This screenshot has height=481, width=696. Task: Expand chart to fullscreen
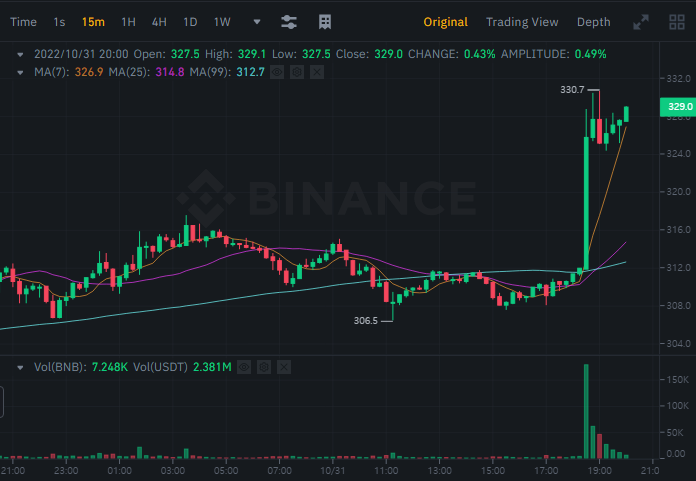point(643,21)
